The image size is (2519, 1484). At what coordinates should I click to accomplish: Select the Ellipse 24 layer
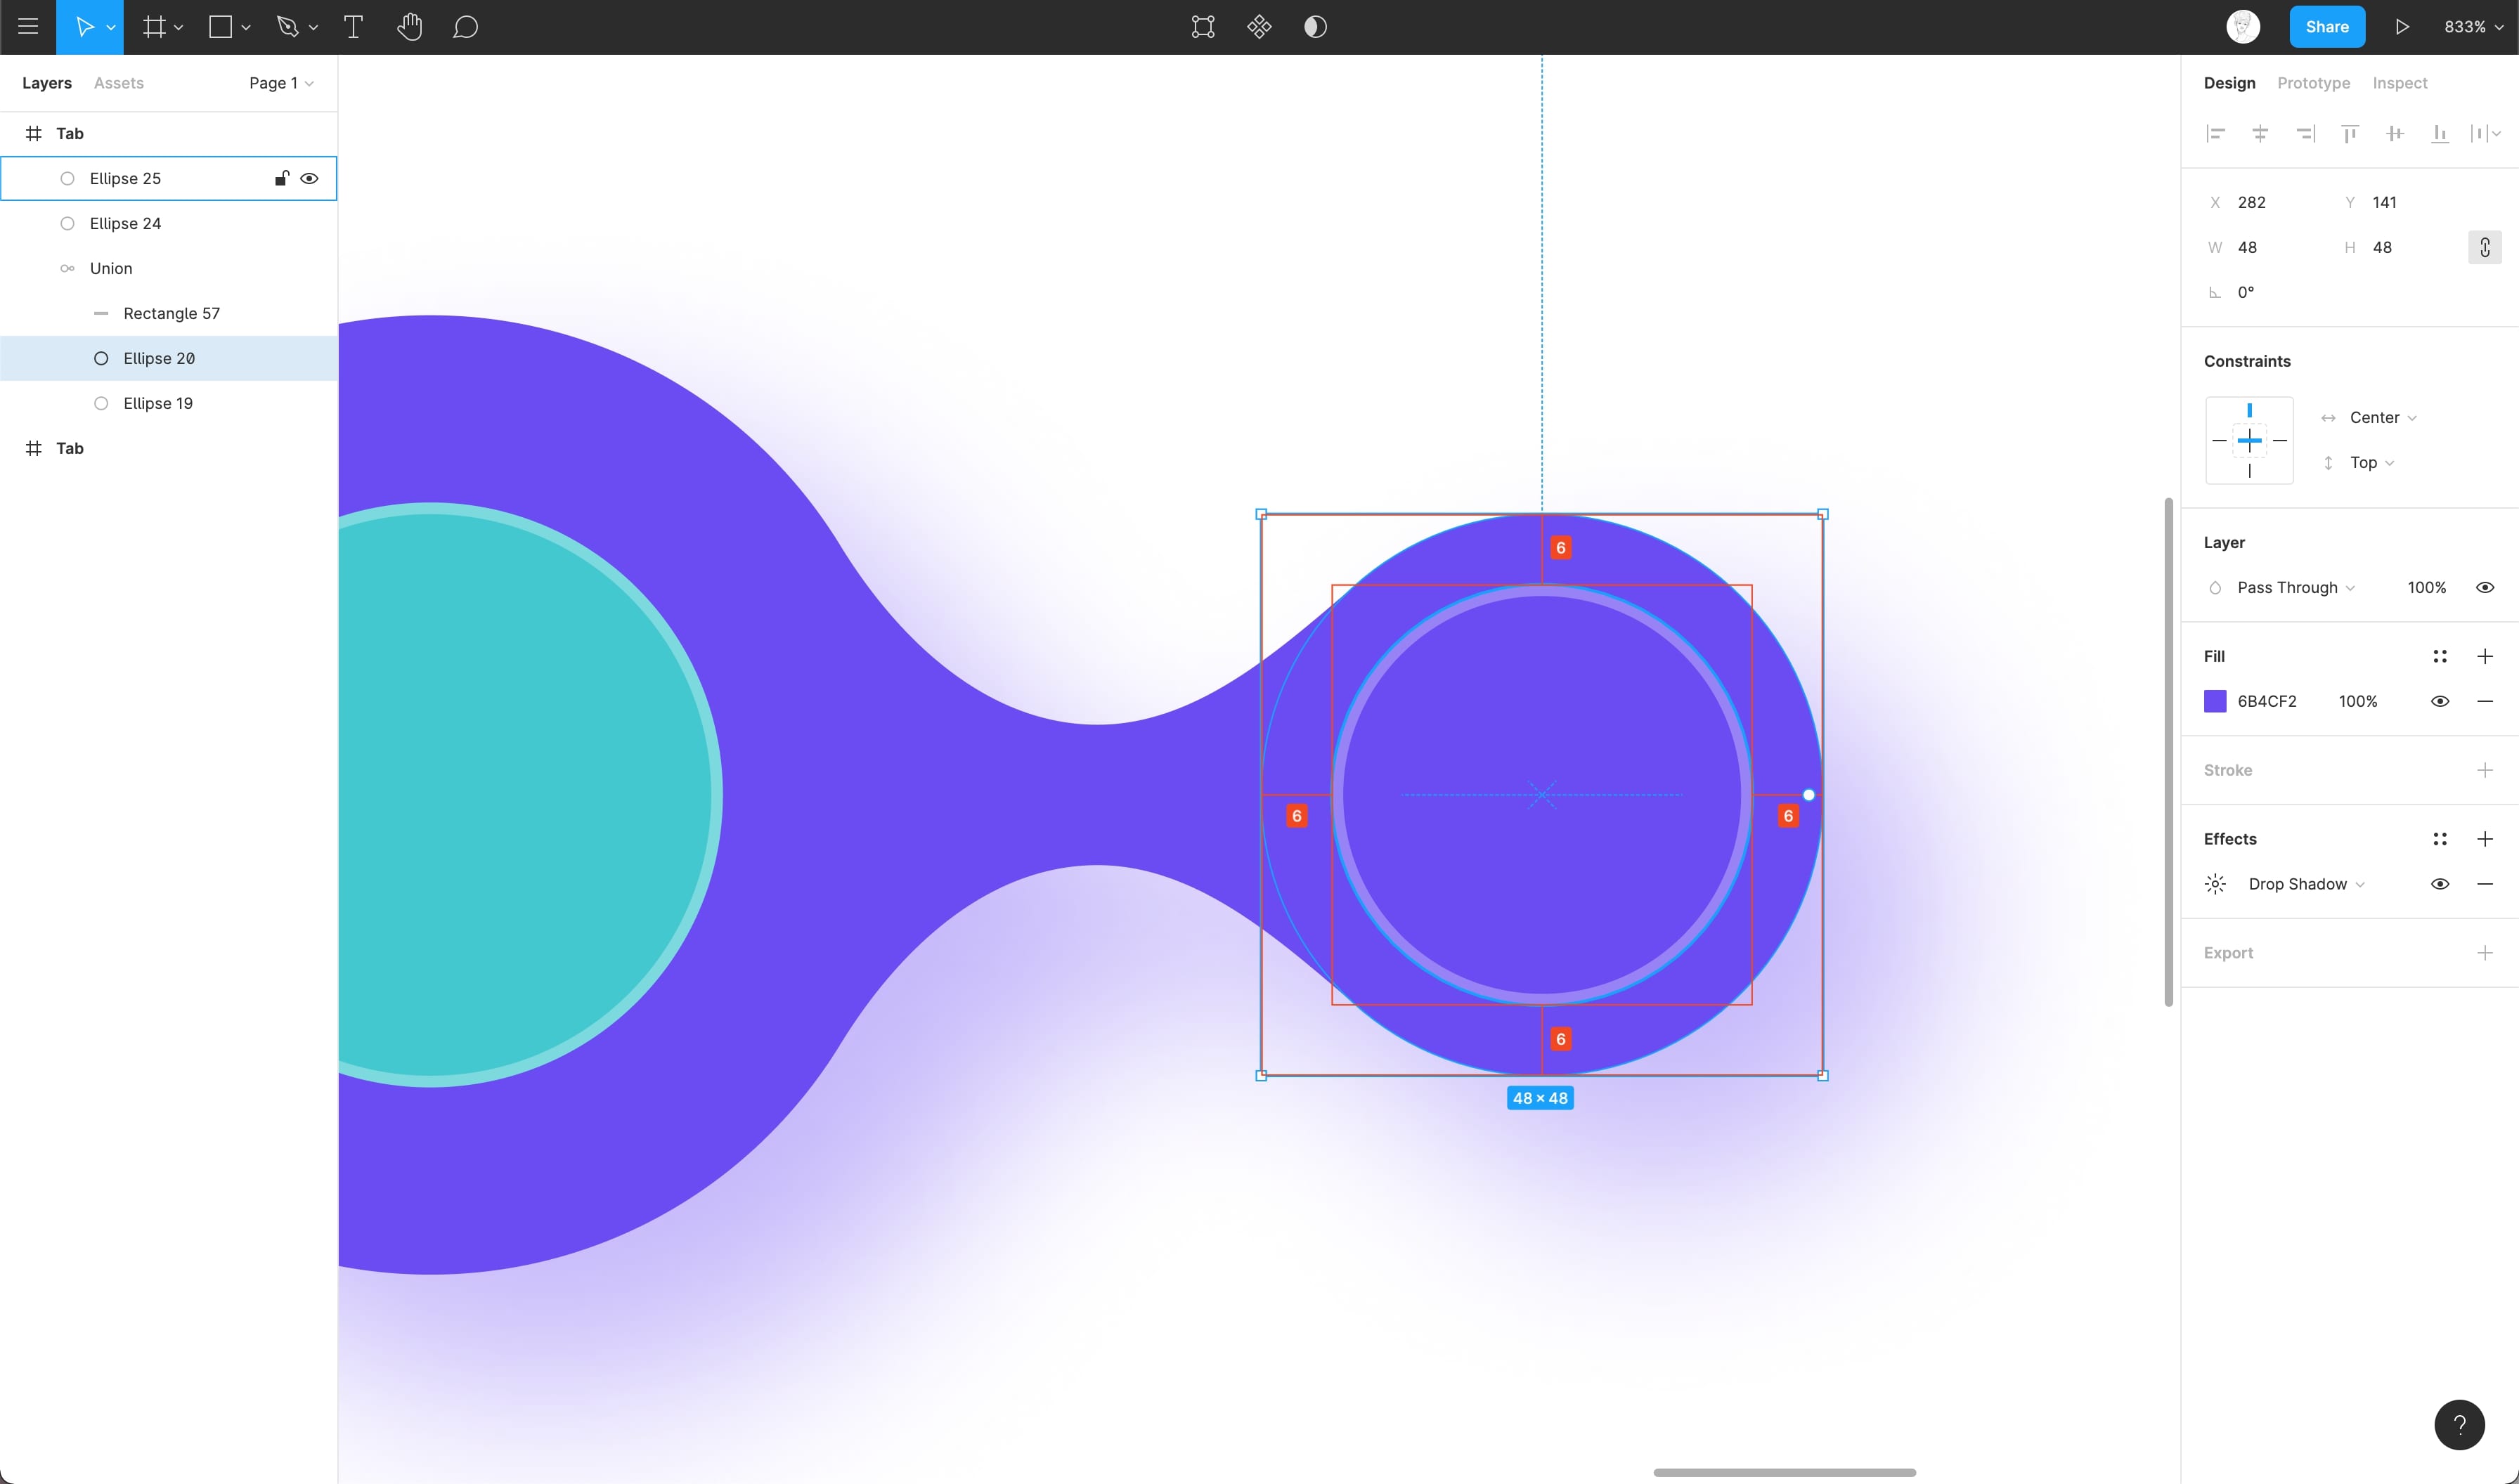coord(125,223)
